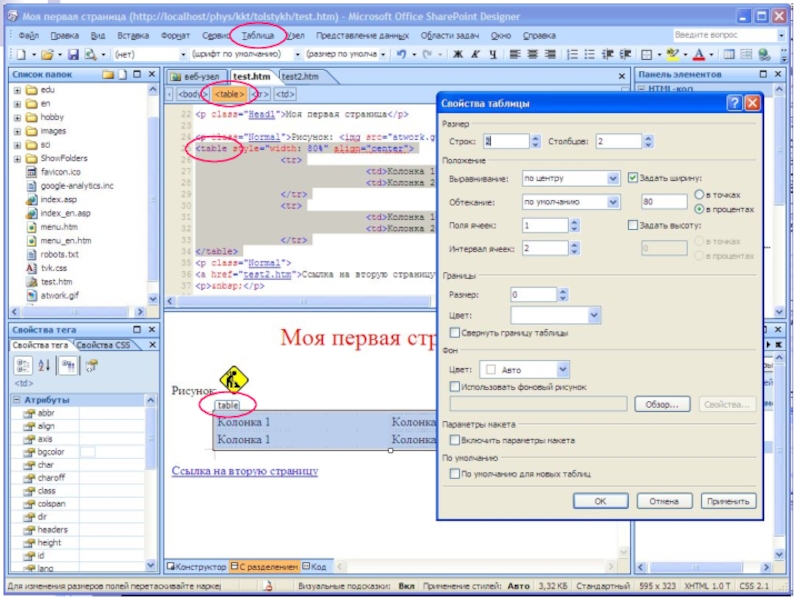
Task: Click the globe hyperlink toolbar icon
Action: (764, 54)
